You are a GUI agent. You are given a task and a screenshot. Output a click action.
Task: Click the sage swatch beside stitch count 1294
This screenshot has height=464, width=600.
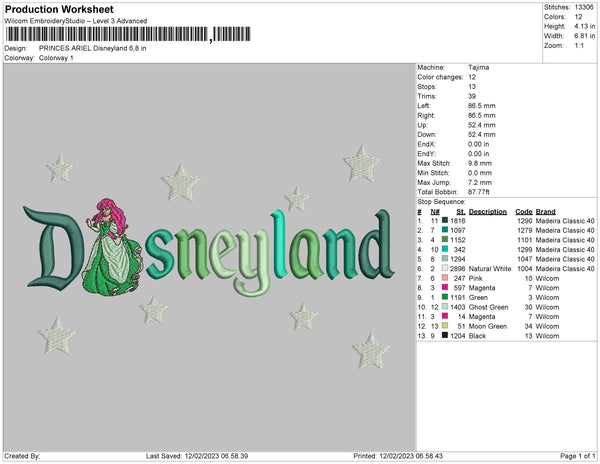445,259
